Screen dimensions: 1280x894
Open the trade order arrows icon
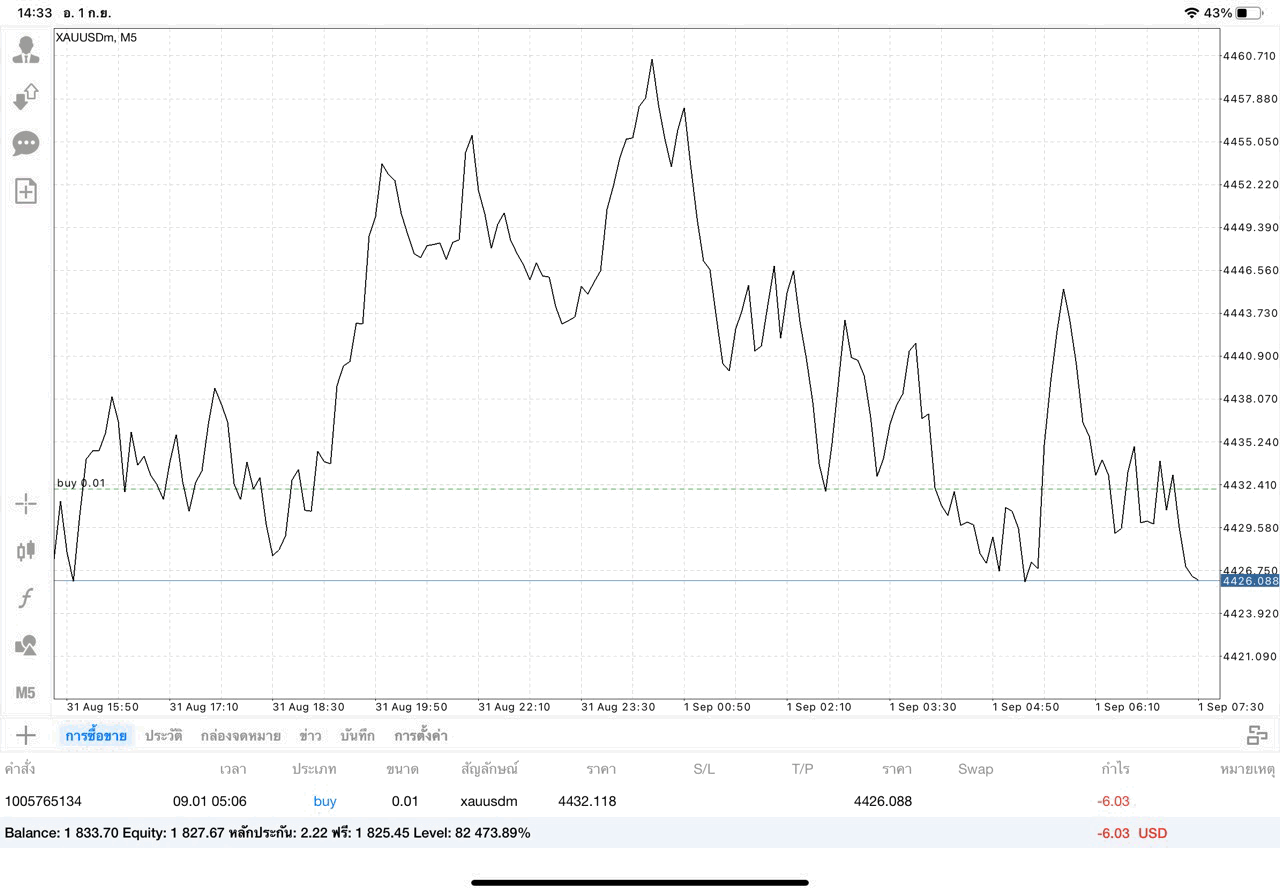click(26, 97)
